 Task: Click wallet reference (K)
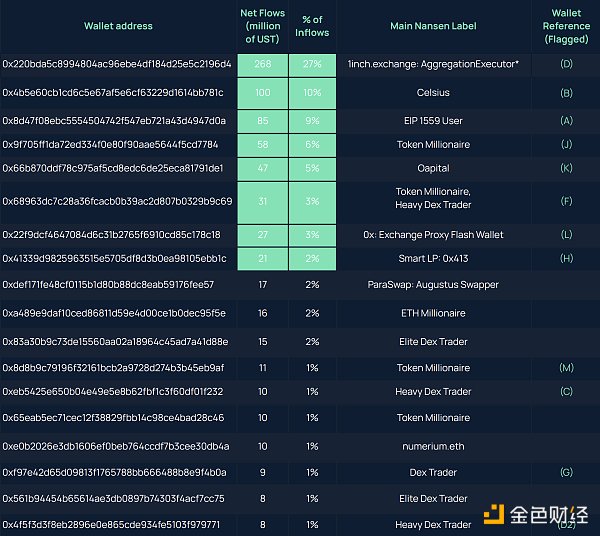tap(566, 169)
